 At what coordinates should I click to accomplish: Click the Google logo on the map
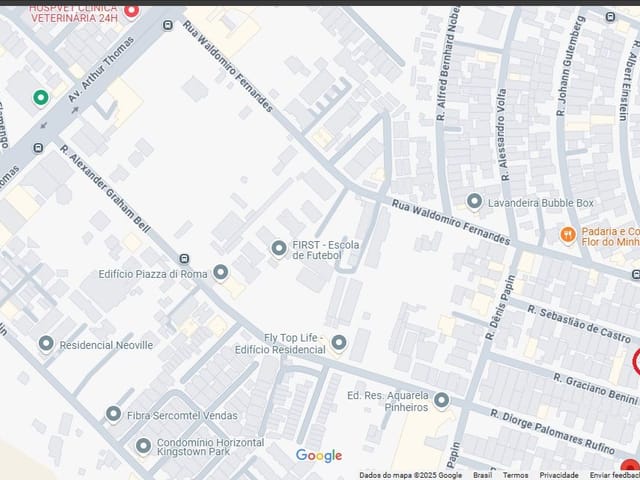click(x=319, y=456)
